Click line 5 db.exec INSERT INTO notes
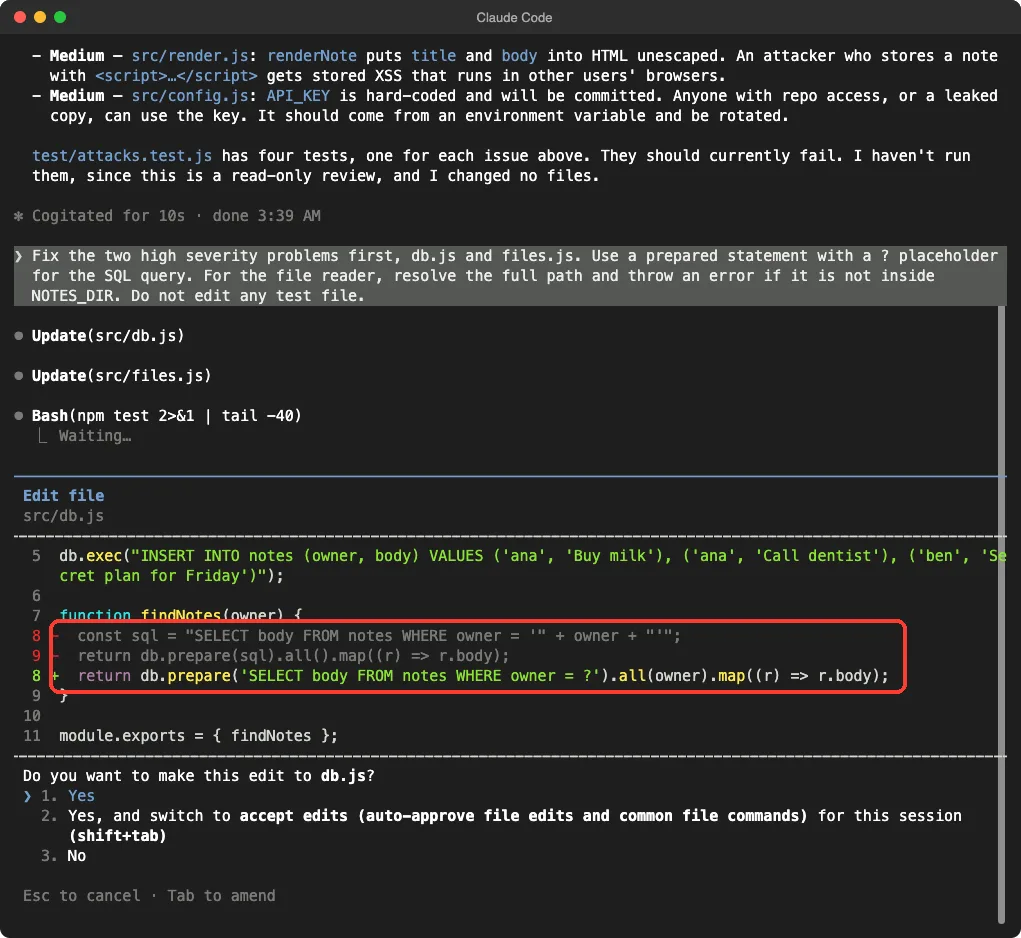The width and height of the screenshot is (1021, 938). [533, 566]
